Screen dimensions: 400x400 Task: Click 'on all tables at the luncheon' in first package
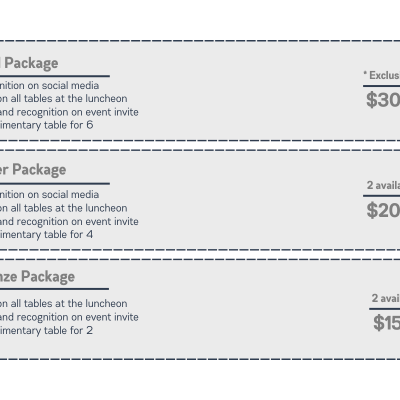64,99
